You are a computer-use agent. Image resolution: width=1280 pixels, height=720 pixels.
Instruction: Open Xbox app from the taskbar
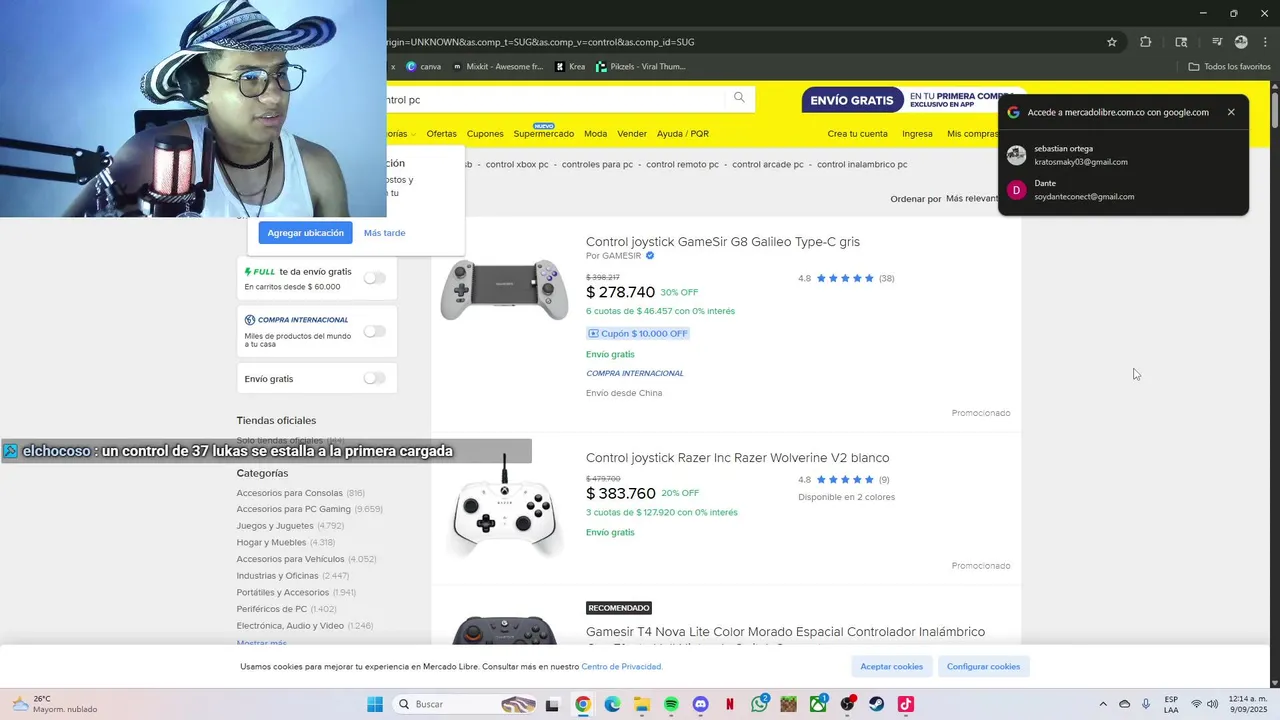click(819, 704)
